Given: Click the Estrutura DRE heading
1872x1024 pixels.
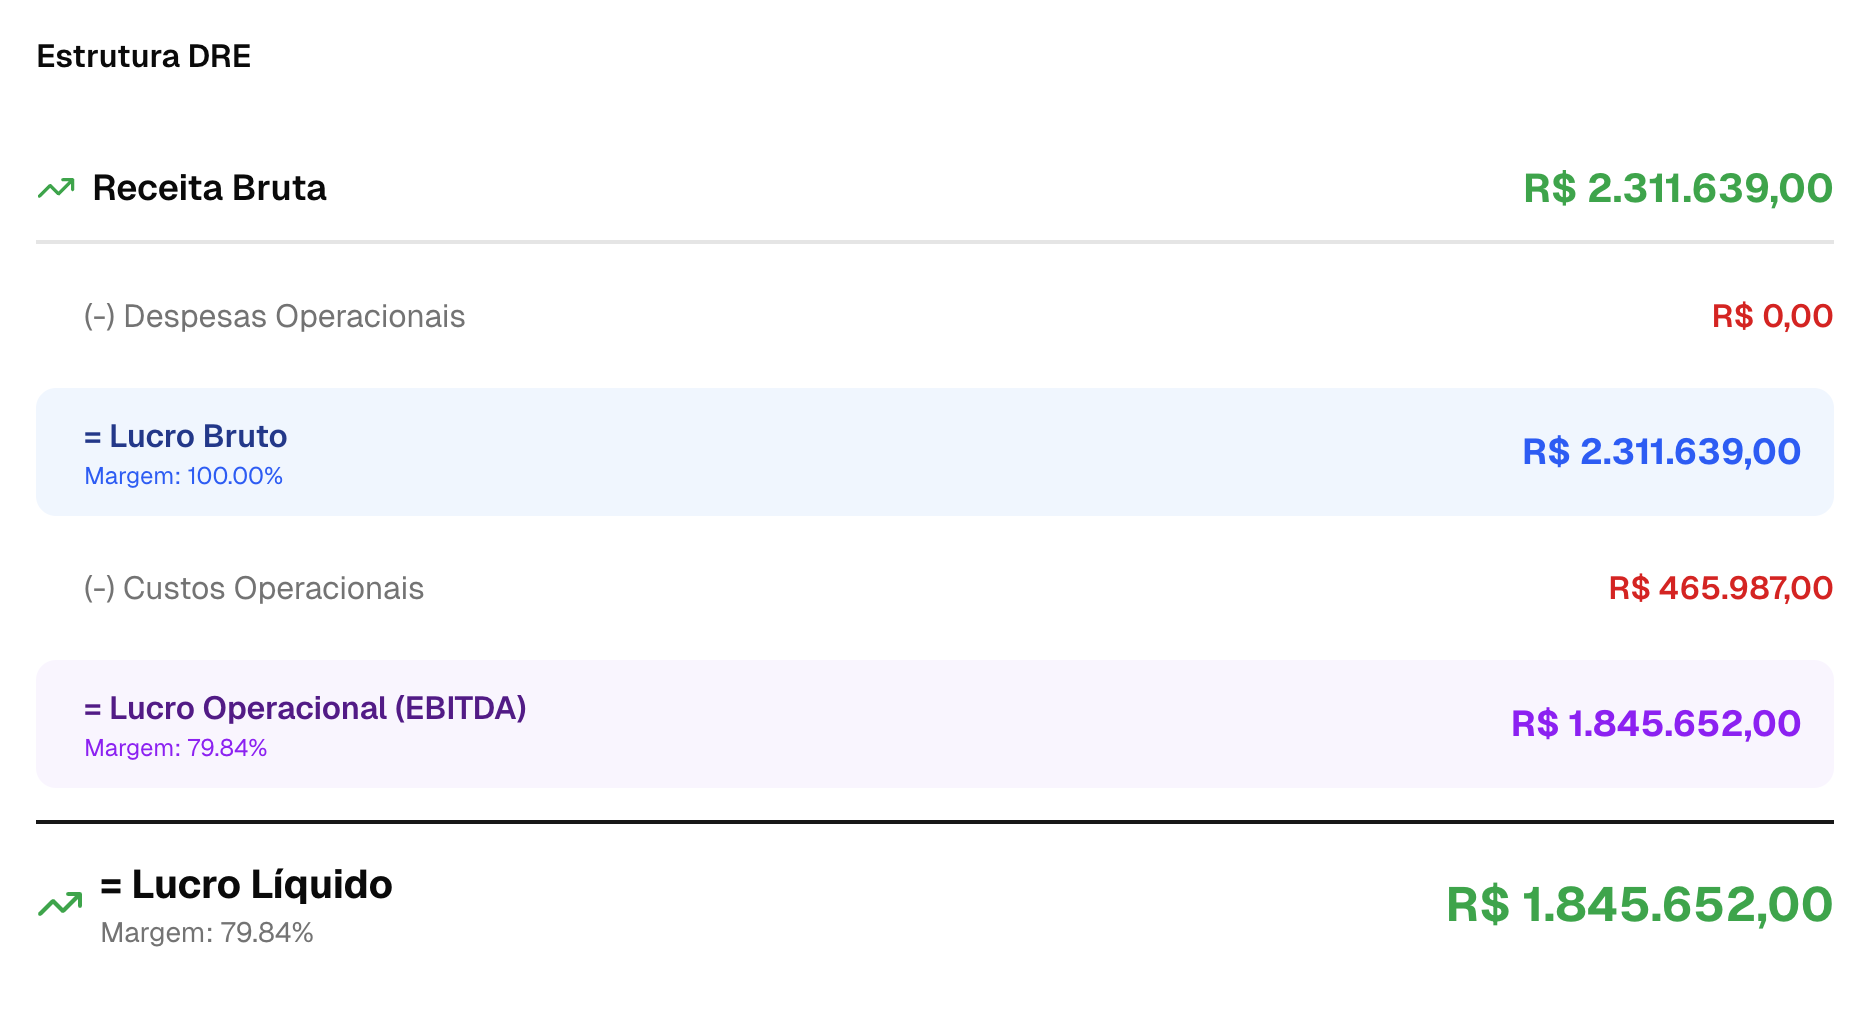Looking at the screenshot, I should click(x=143, y=56).
